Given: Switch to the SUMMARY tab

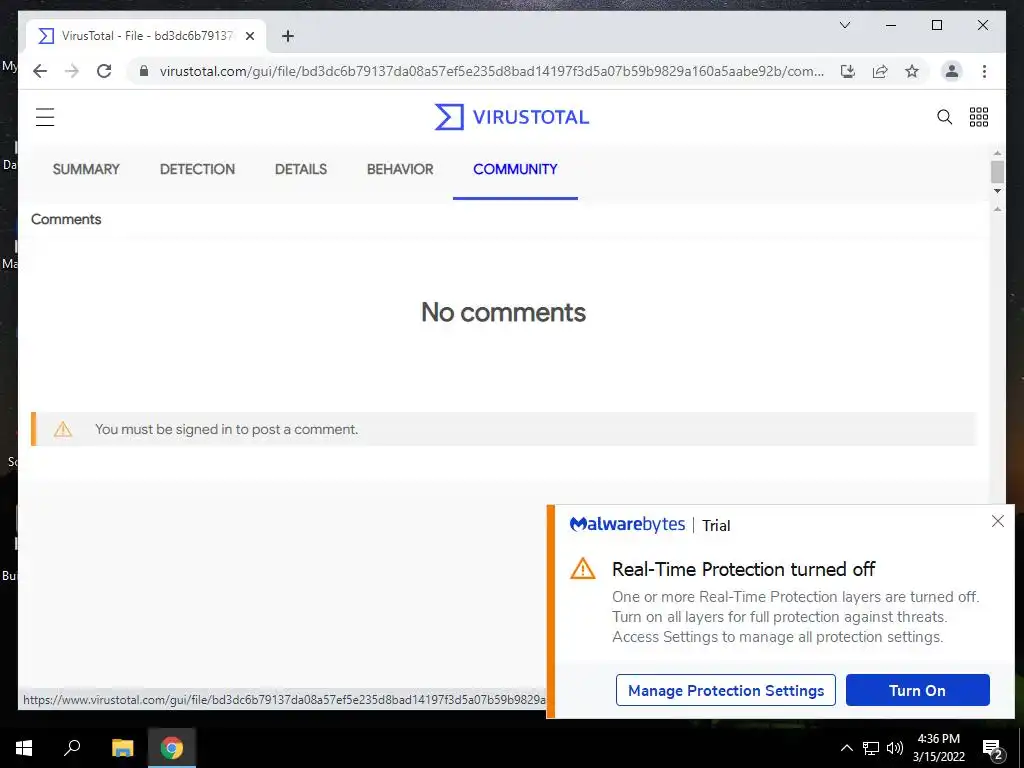Looking at the screenshot, I should [x=86, y=169].
